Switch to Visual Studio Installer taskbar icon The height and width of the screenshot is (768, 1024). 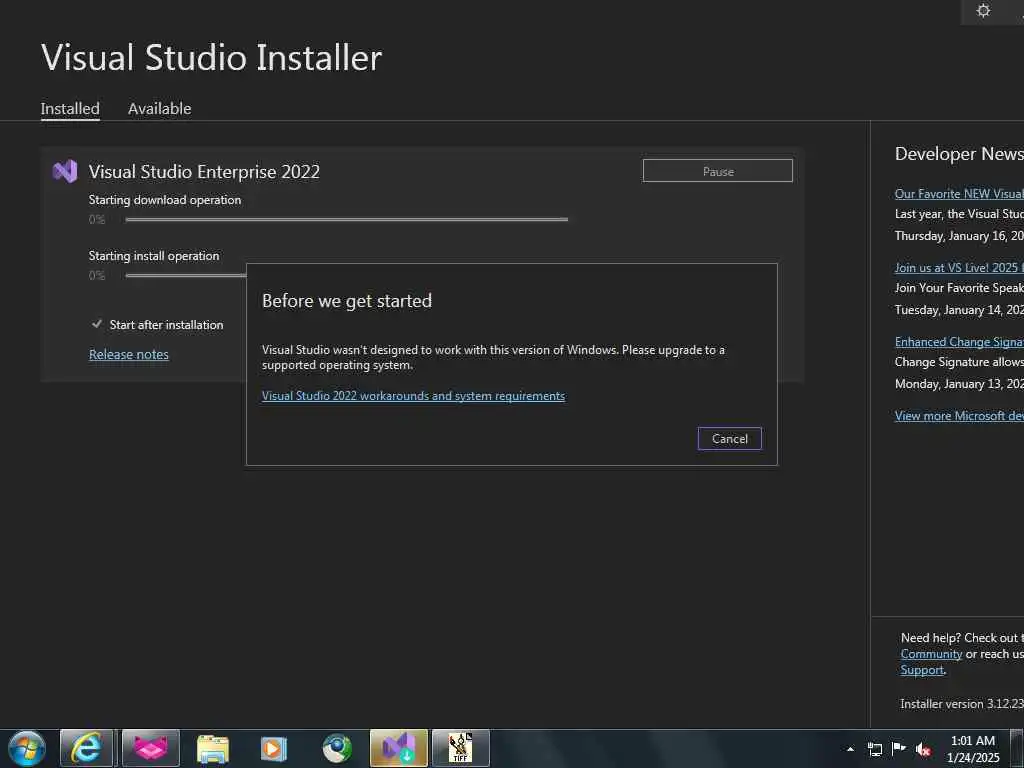[398, 748]
